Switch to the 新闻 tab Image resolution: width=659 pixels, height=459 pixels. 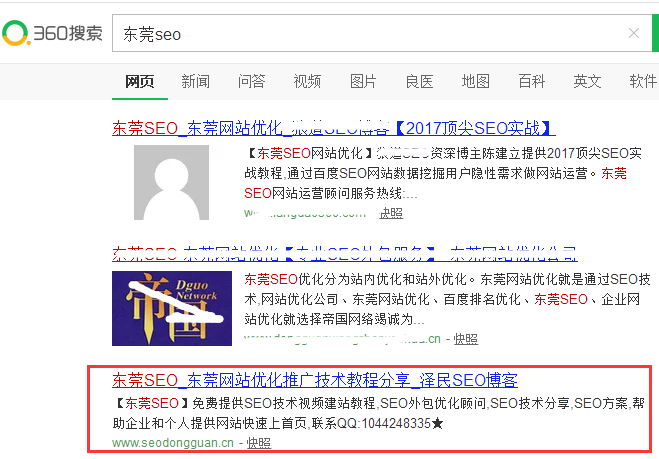(195, 81)
